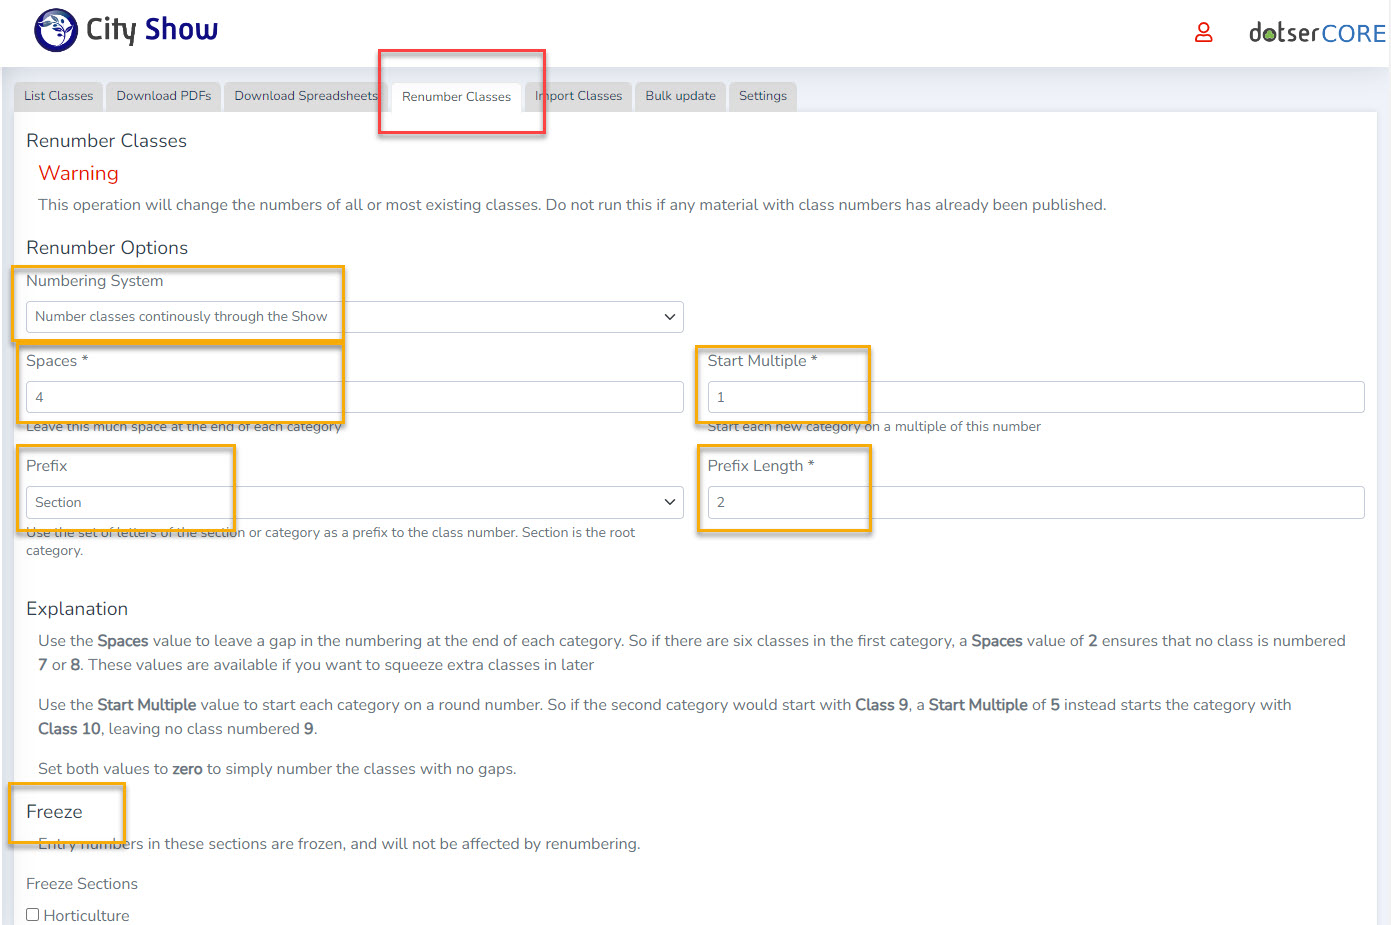Click the Prefix Length input field

coord(1035,502)
